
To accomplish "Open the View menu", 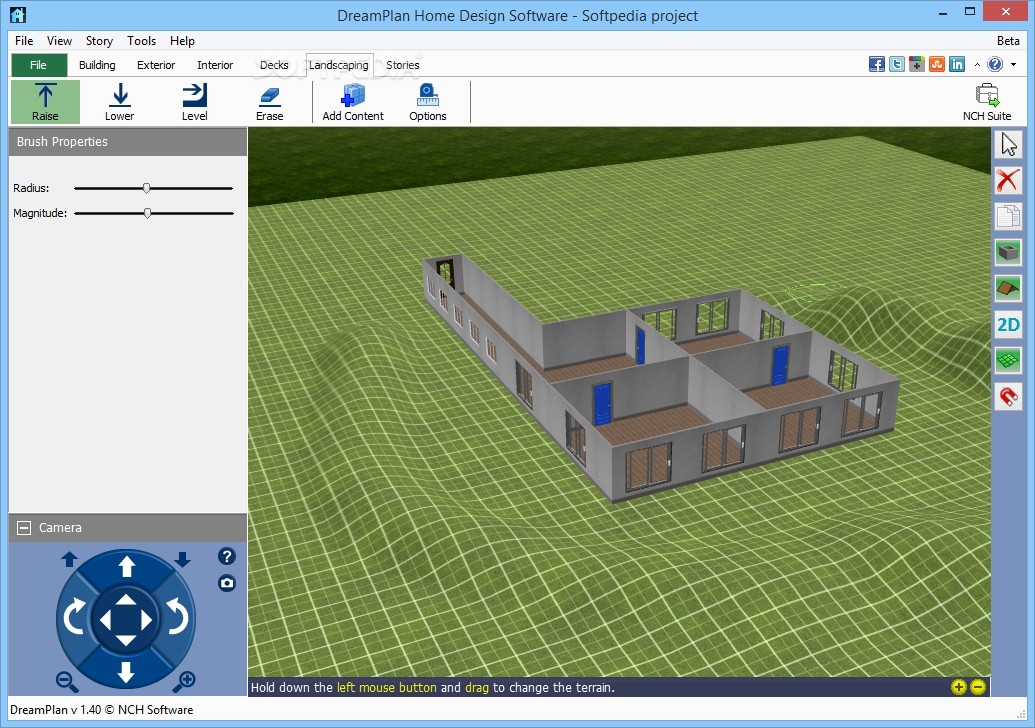I will 59,41.
